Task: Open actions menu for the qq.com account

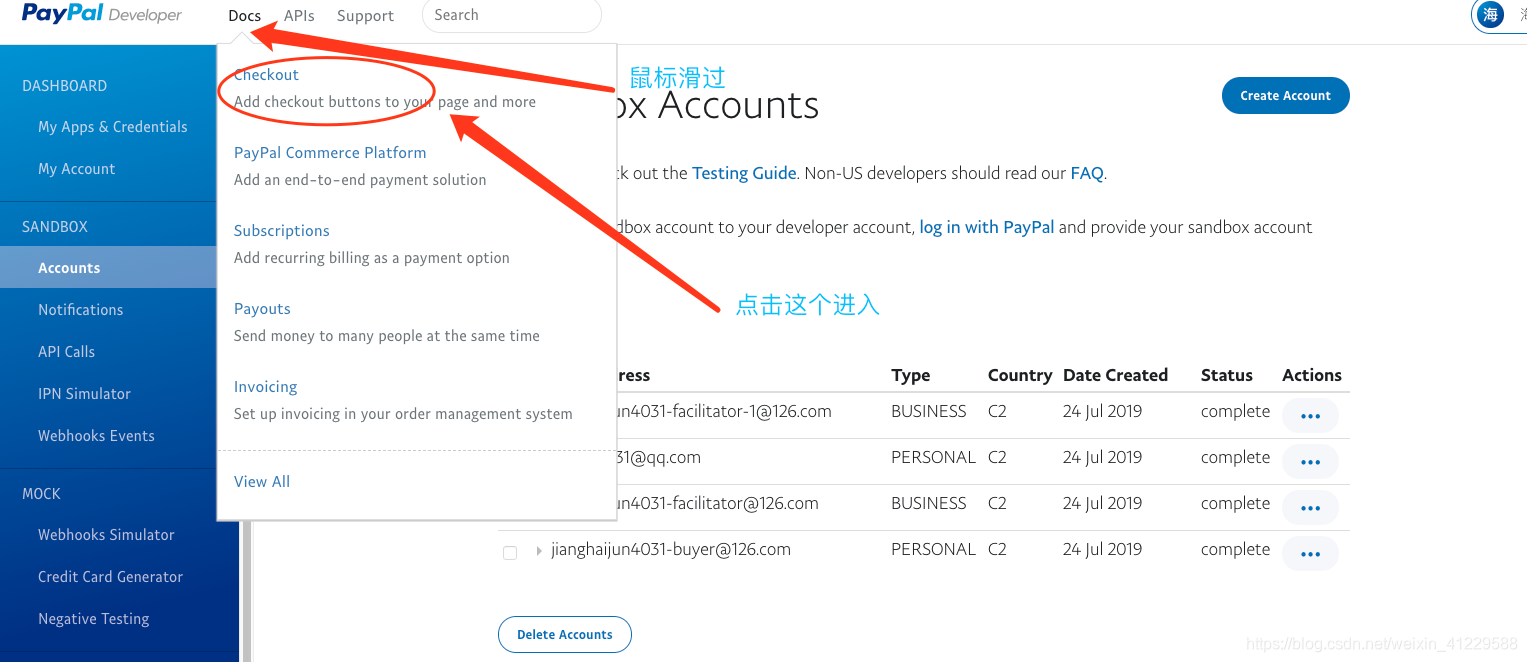Action: (x=1310, y=462)
